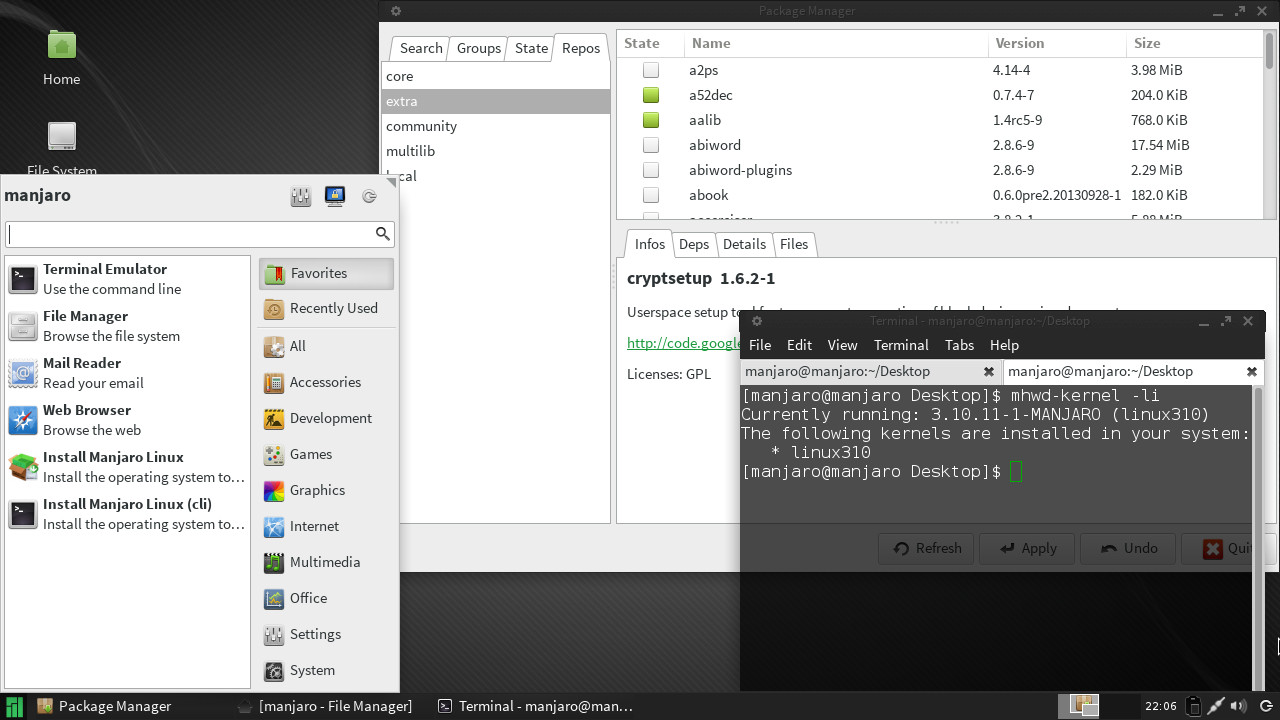Sort packages by the Version column

point(1056,44)
